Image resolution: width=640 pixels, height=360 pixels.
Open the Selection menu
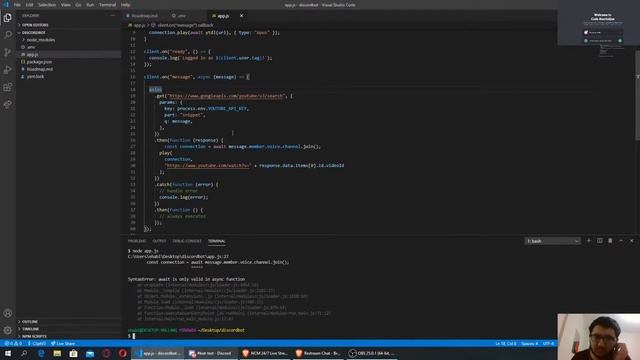[x=47, y=5]
